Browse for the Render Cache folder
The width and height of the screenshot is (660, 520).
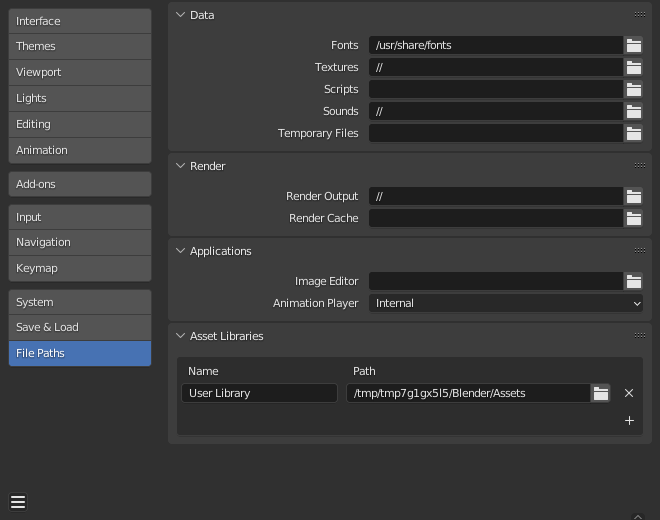coord(633,218)
